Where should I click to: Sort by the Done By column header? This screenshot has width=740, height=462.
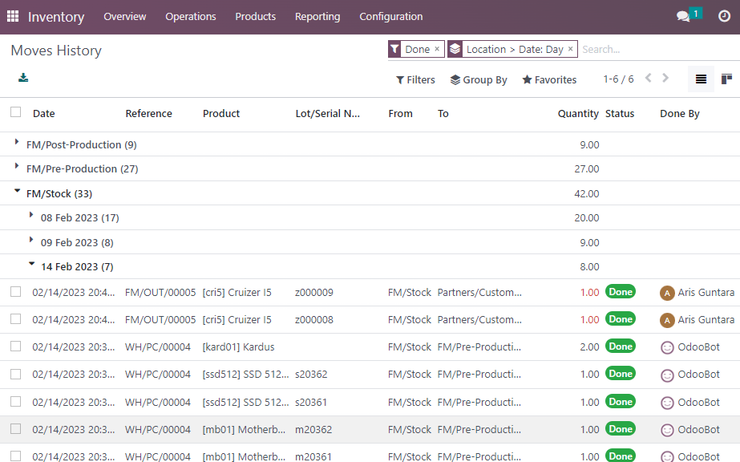[x=680, y=113]
